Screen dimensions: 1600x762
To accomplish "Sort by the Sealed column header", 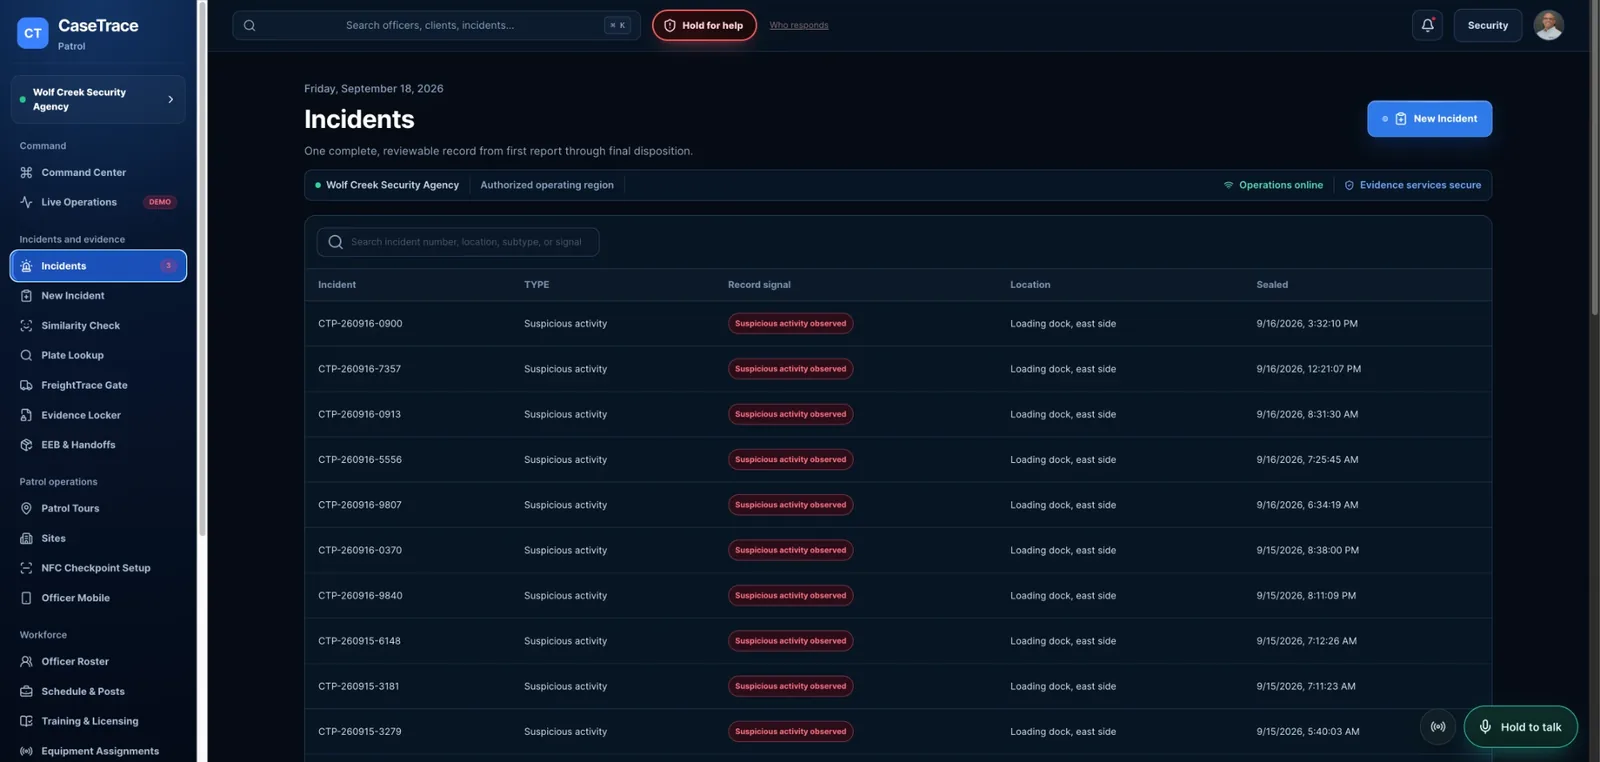I will click(x=1272, y=285).
